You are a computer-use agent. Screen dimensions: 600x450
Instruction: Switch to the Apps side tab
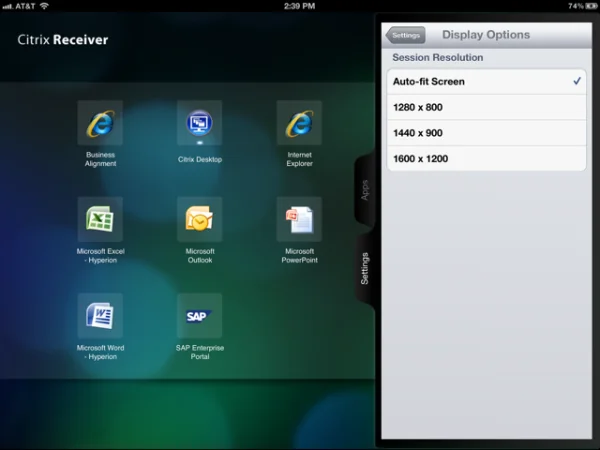[x=365, y=190]
